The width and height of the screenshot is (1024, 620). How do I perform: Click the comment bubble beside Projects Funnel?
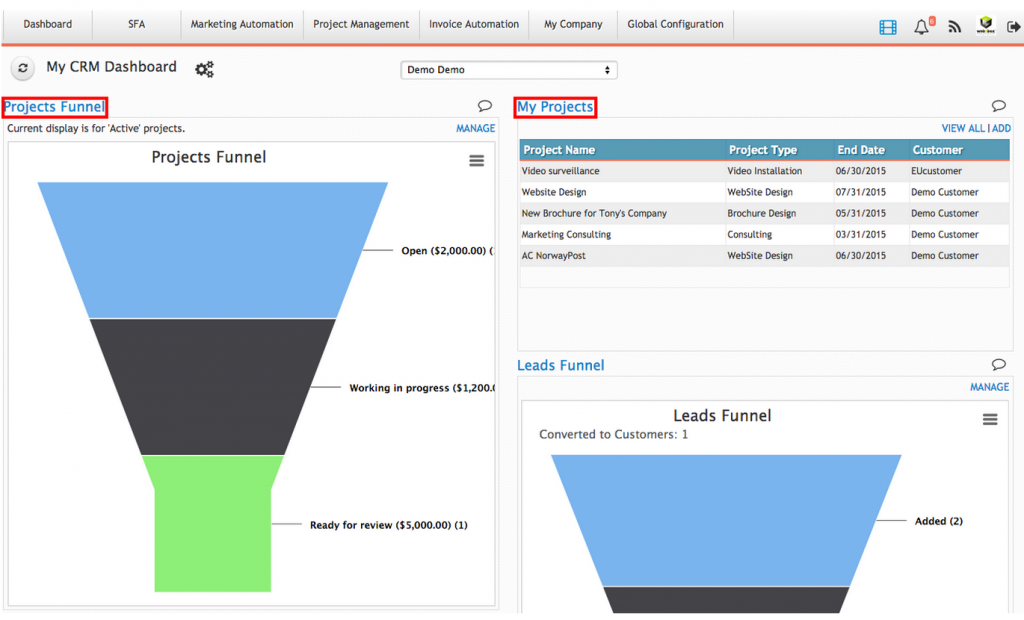[484, 105]
